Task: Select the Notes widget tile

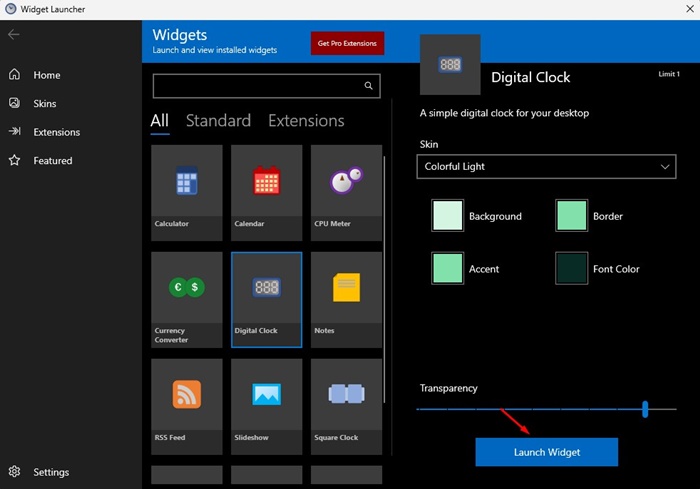Action: pyautogui.click(x=346, y=300)
